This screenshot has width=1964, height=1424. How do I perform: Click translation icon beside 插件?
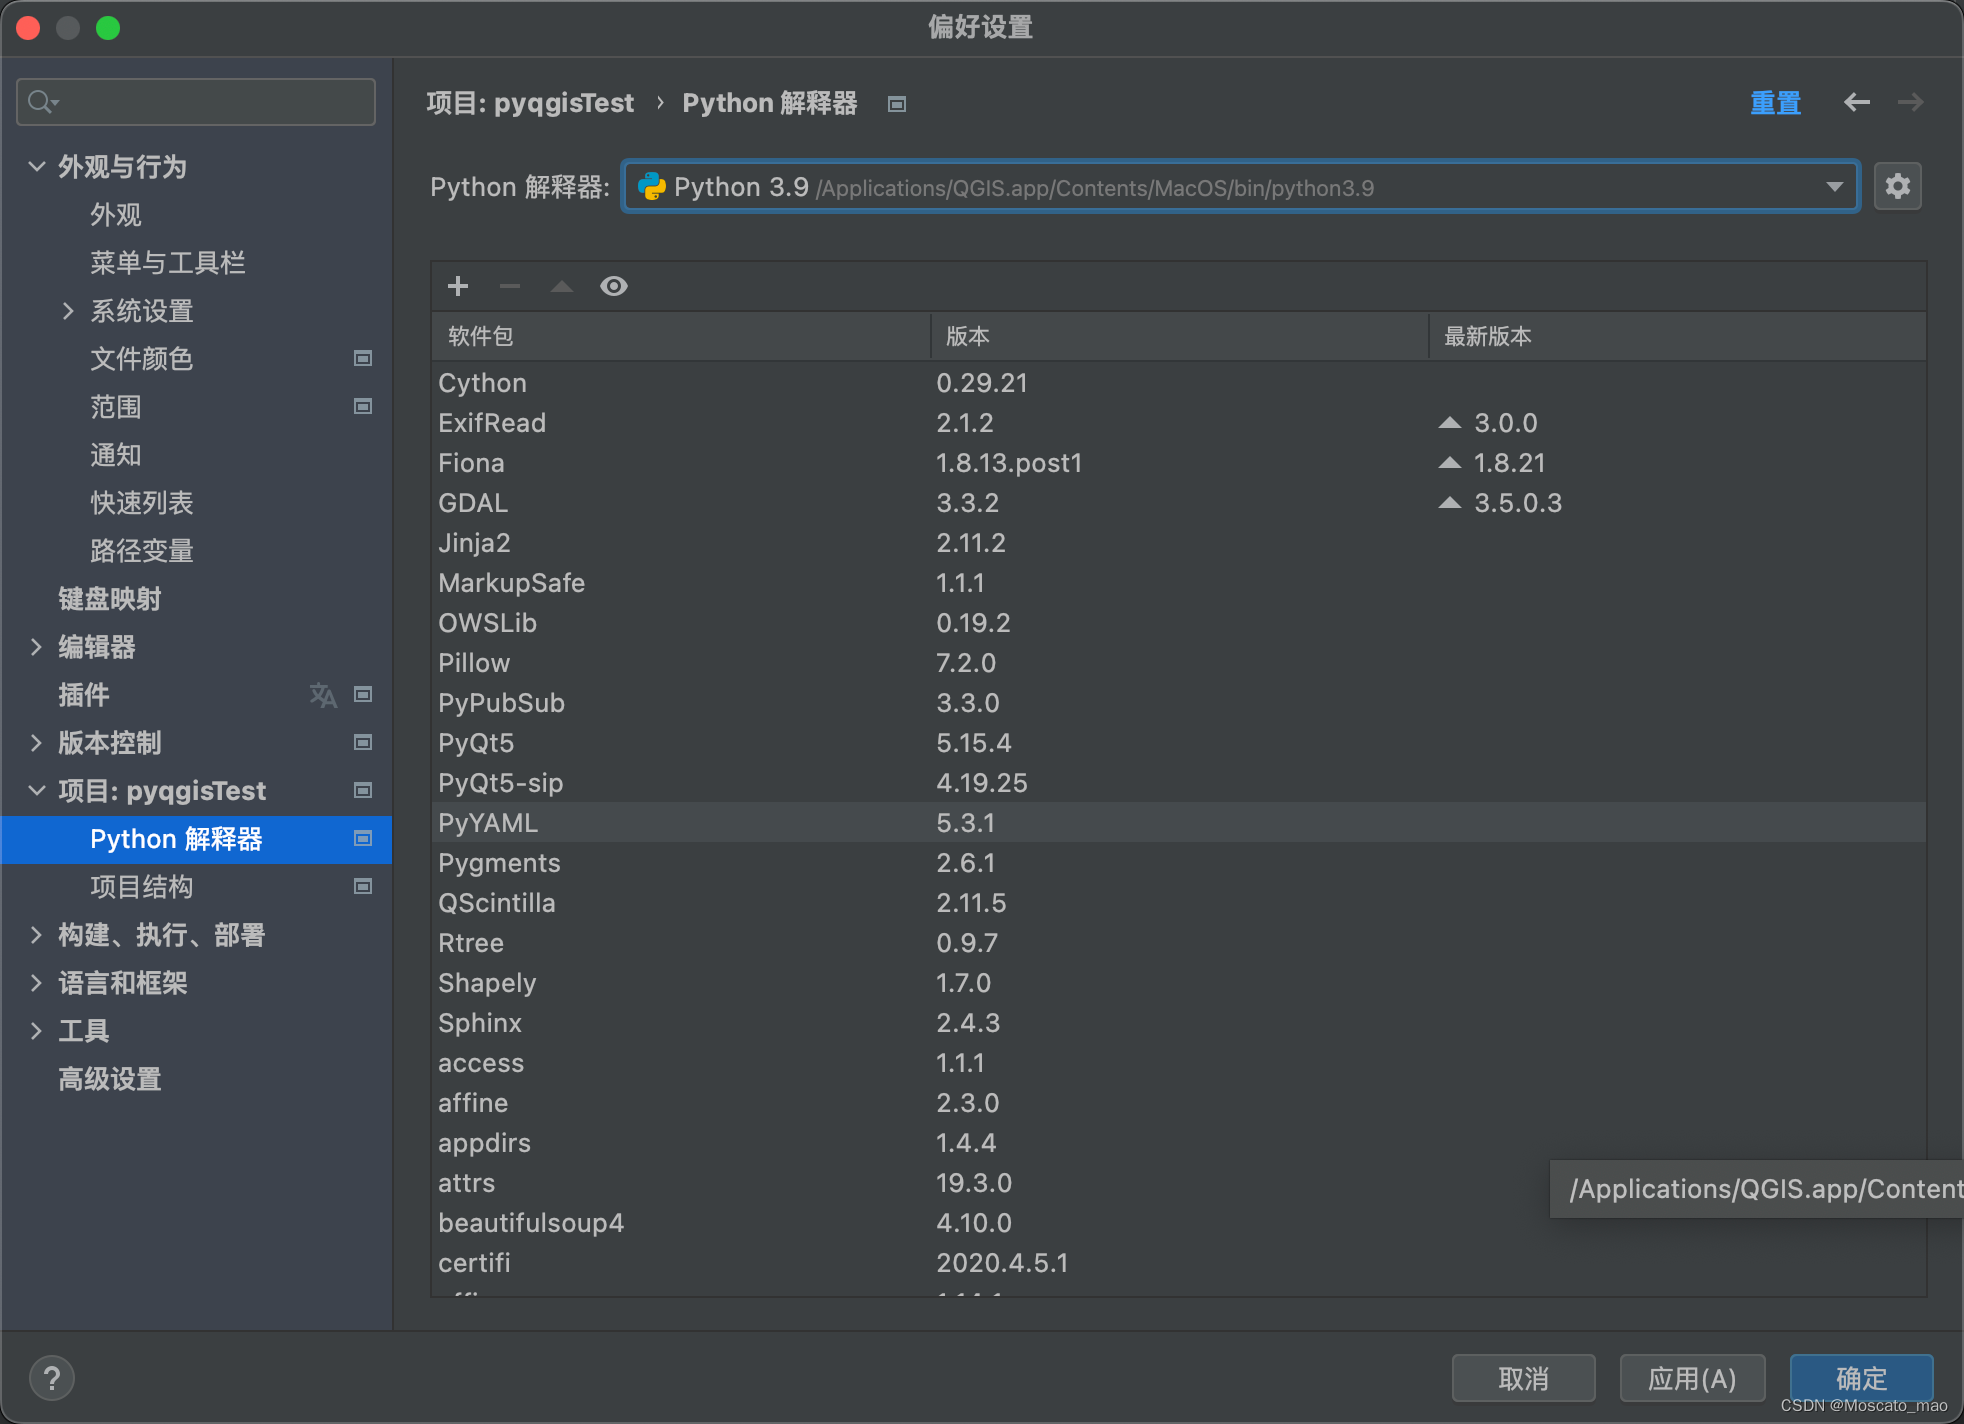click(x=323, y=694)
